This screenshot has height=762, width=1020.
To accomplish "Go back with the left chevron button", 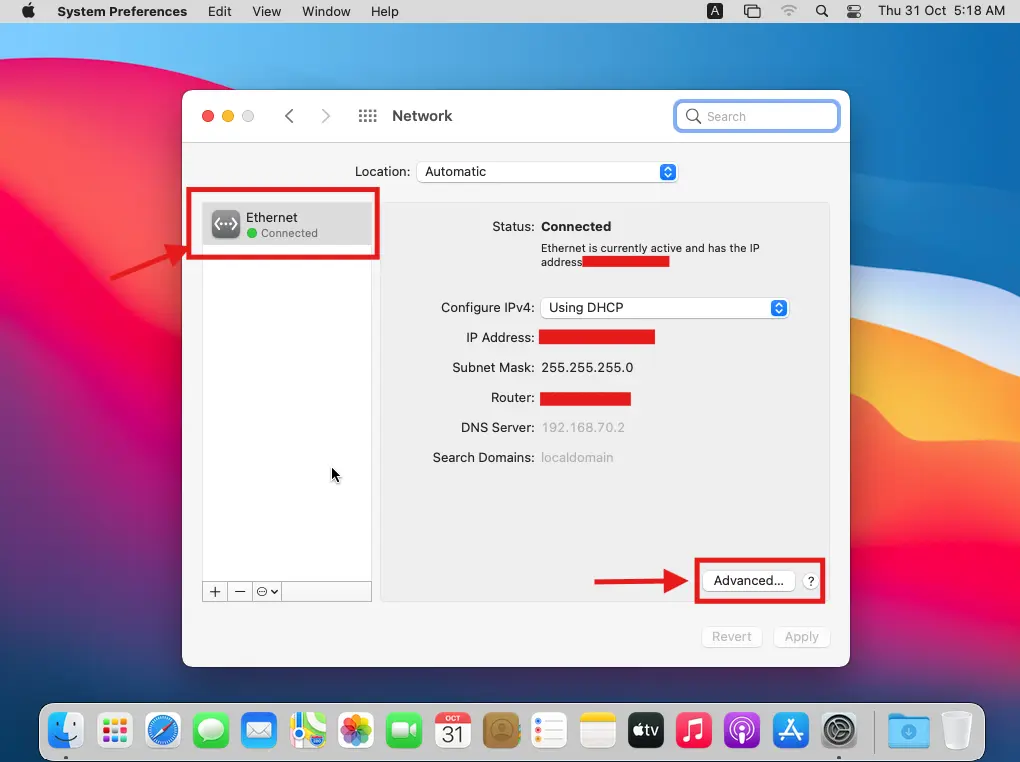I will 289,116.
